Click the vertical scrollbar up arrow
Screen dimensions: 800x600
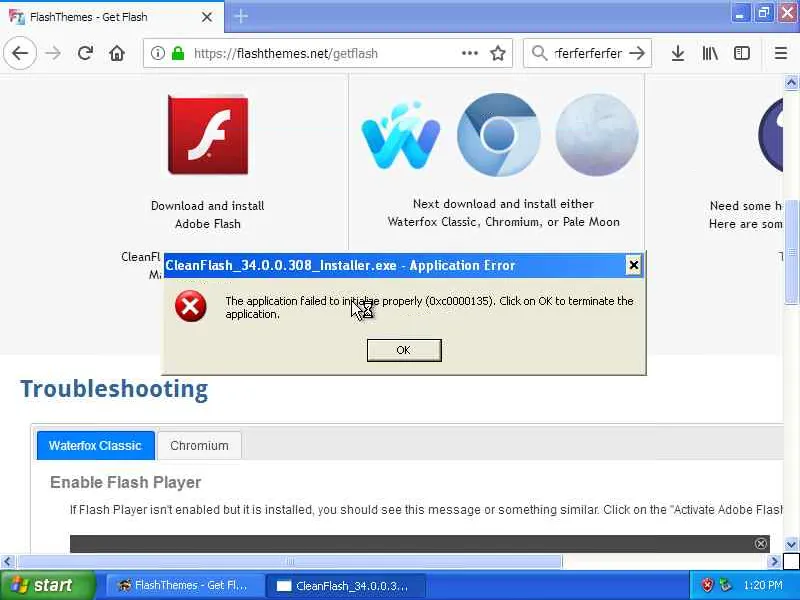click(791, 82)
